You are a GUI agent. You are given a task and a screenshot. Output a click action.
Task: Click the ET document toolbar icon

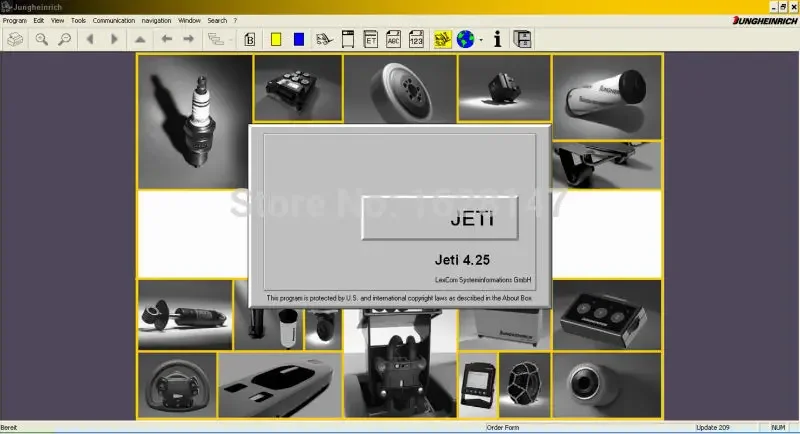click(x=370, y=39)
